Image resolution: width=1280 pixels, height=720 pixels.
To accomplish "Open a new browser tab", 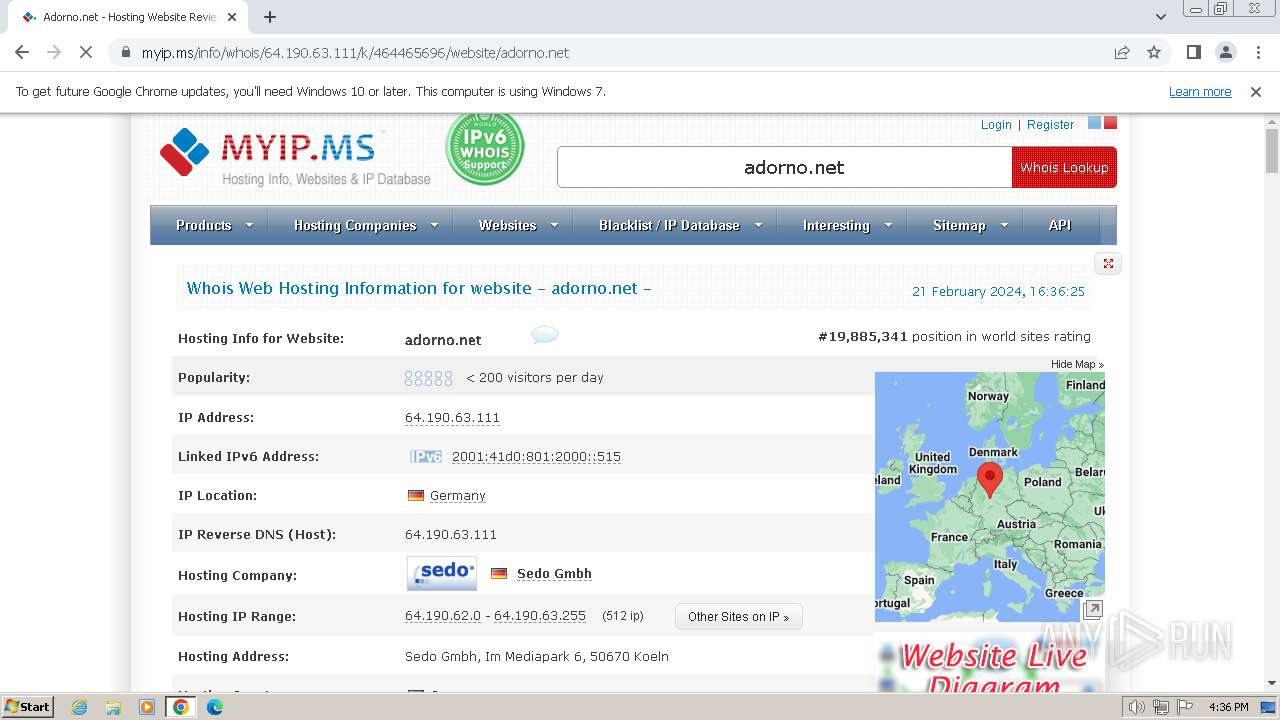I will coord(270,17).
